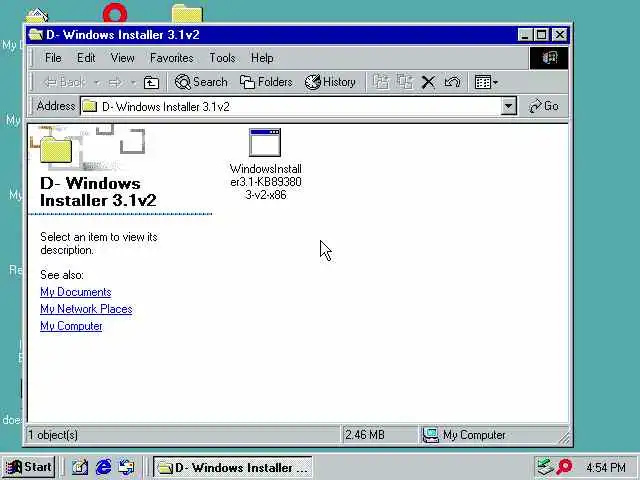Click the Move To toolbar icon
This screenshot has width=640, height=480.
[x=381, y=82]
